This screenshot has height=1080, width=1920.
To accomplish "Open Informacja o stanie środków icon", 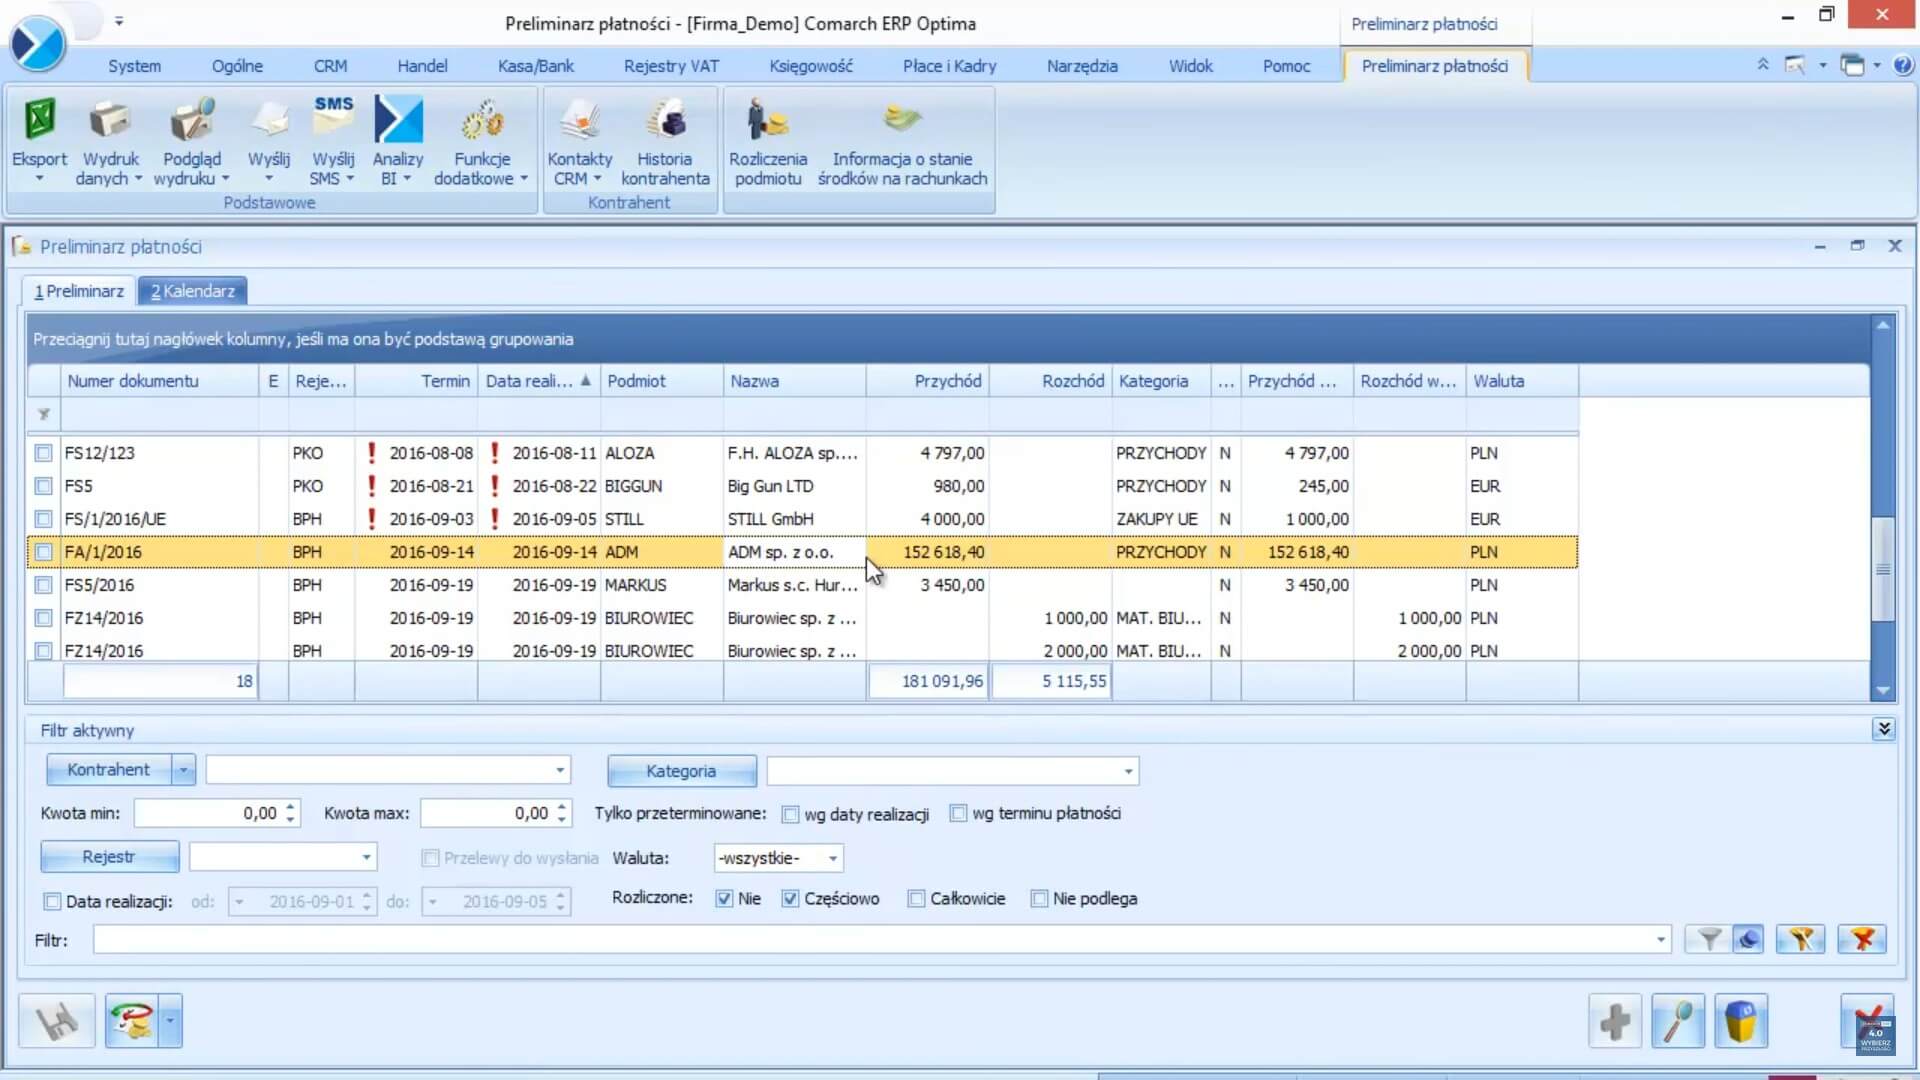I will (902, 119).
